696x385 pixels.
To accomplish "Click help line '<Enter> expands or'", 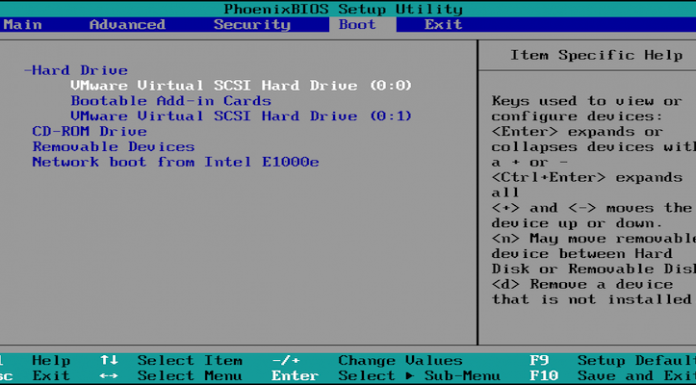I will click(577, 131).
